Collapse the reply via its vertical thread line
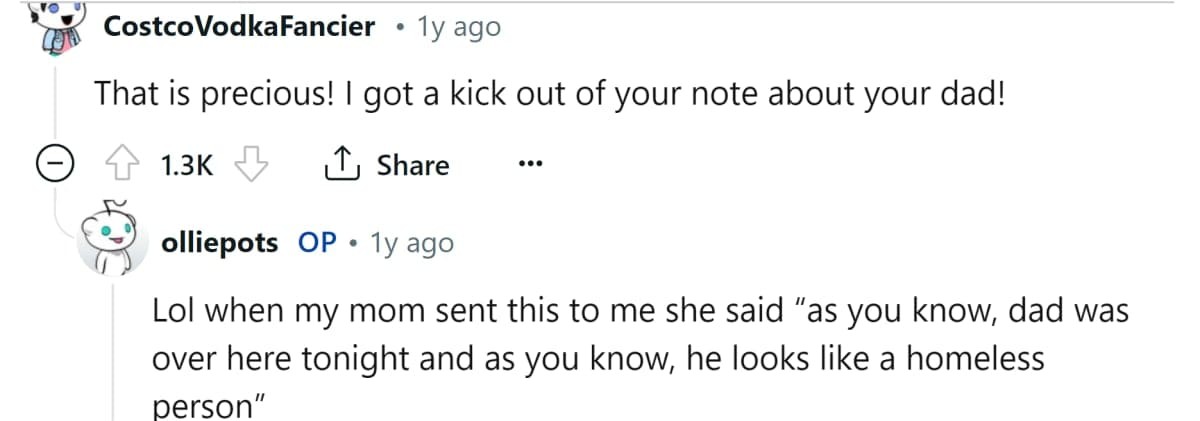The width and height of the screenshot is (1200, 421). 113,350
